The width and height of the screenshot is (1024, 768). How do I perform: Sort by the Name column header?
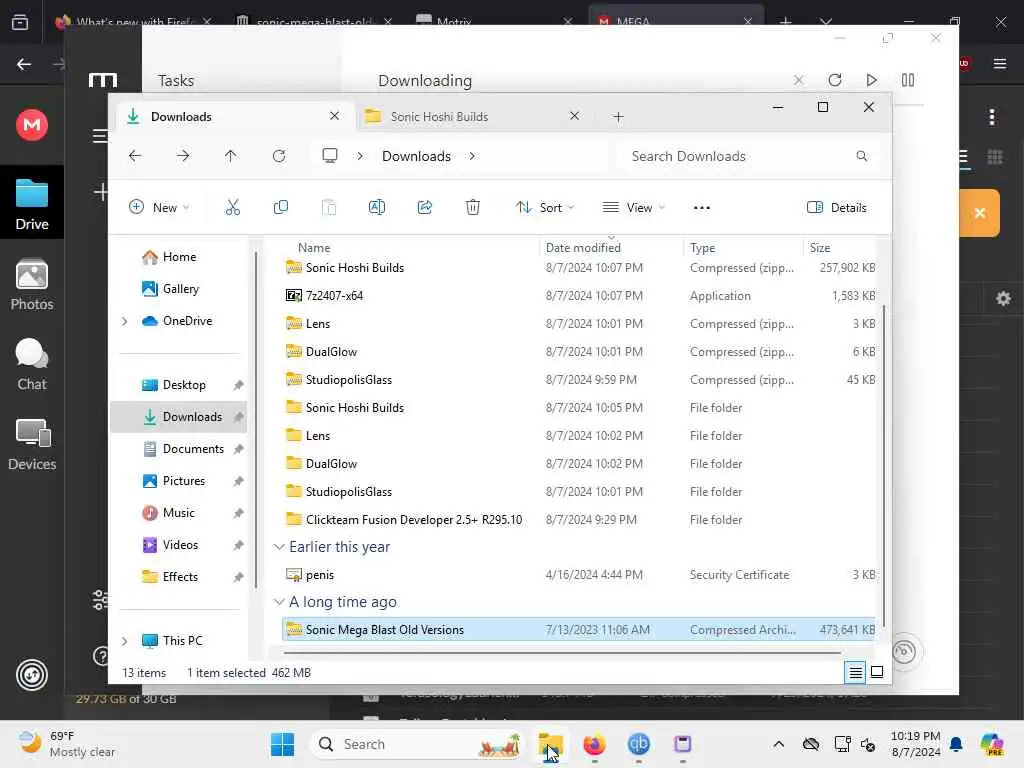314,248
